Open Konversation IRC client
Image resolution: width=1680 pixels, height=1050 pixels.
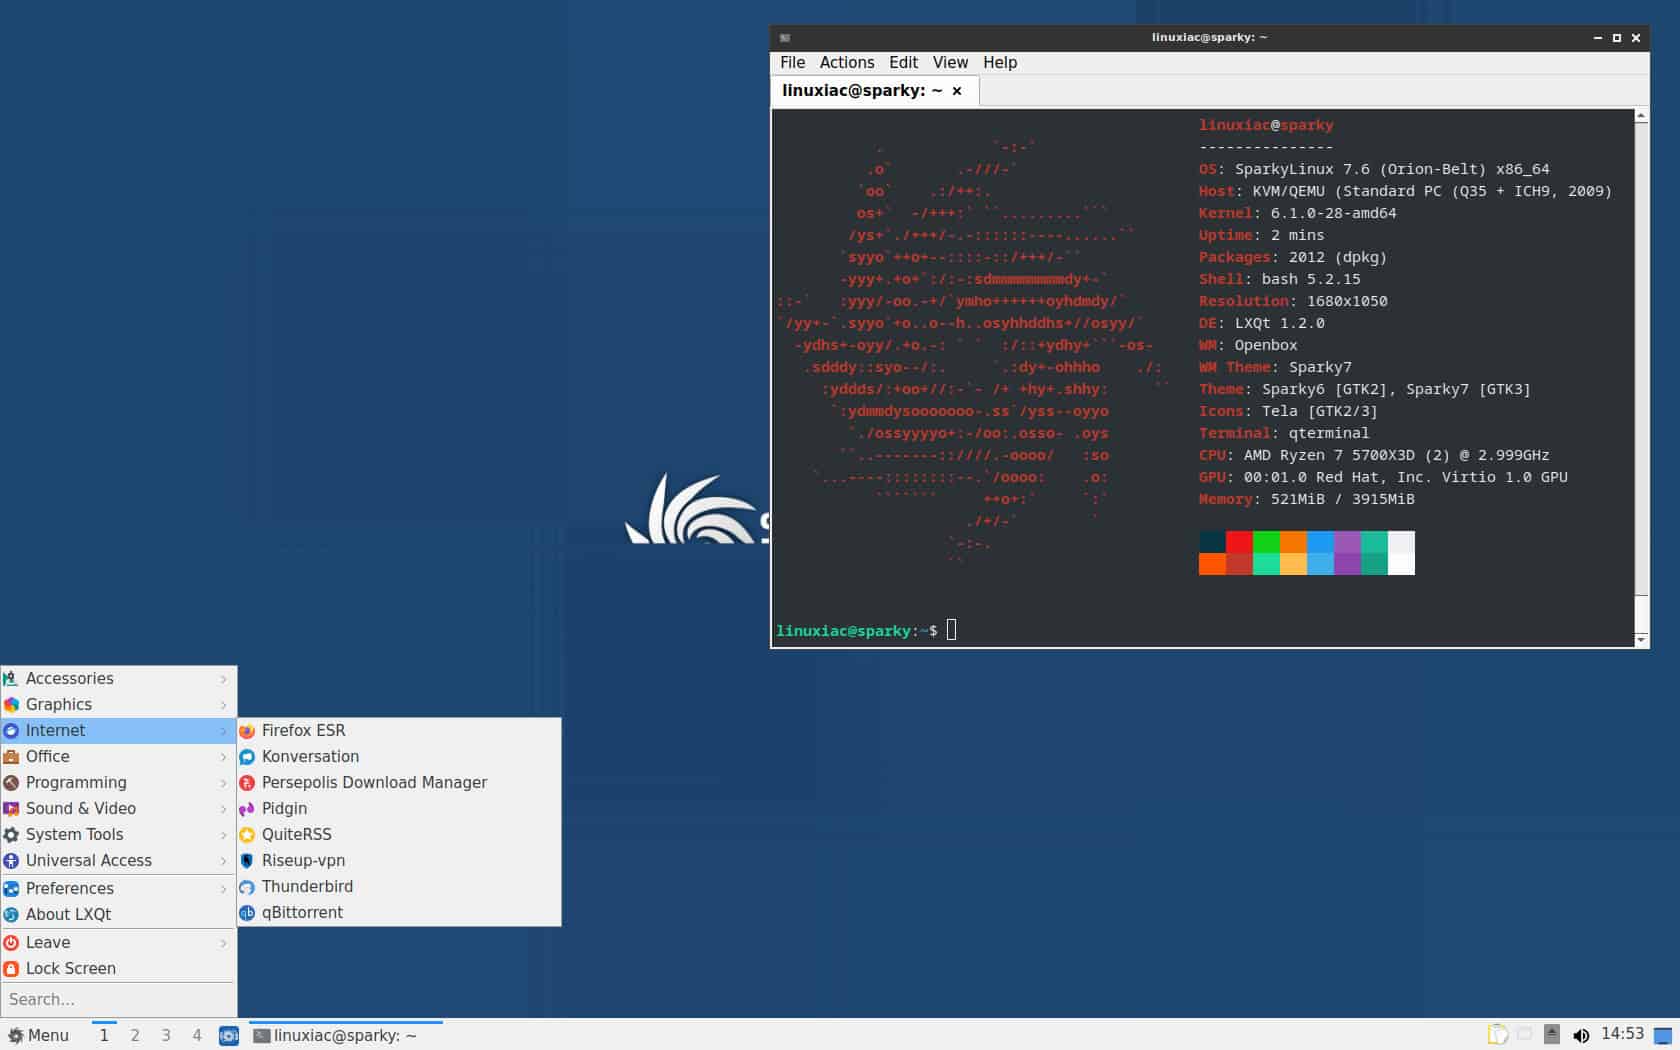310,756
